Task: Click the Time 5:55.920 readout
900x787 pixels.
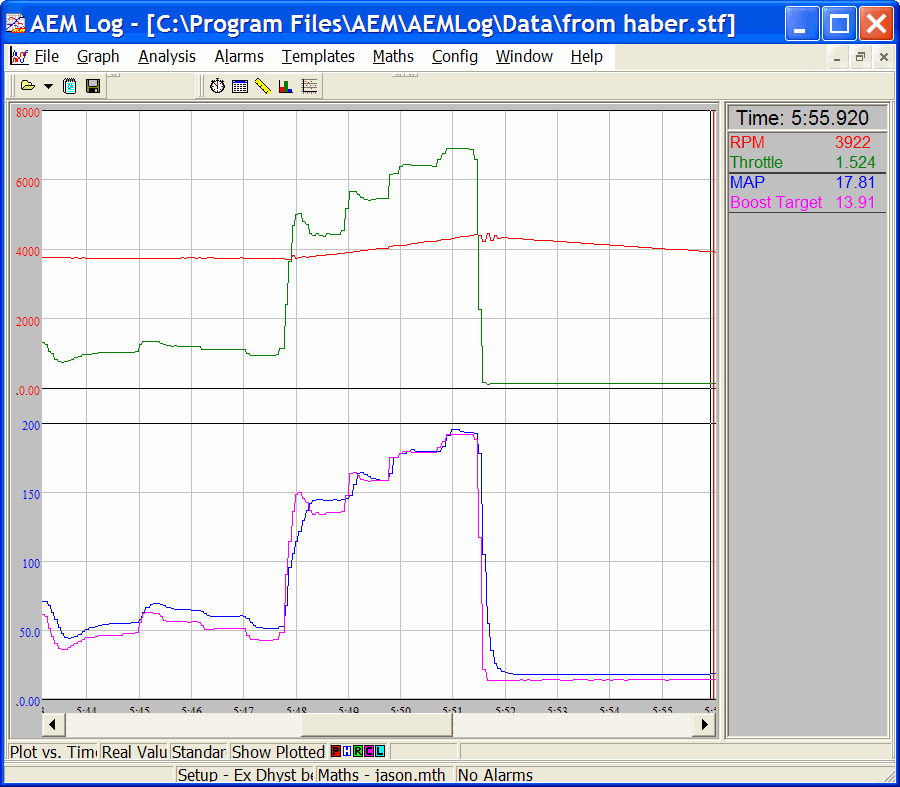Action: 807,118
